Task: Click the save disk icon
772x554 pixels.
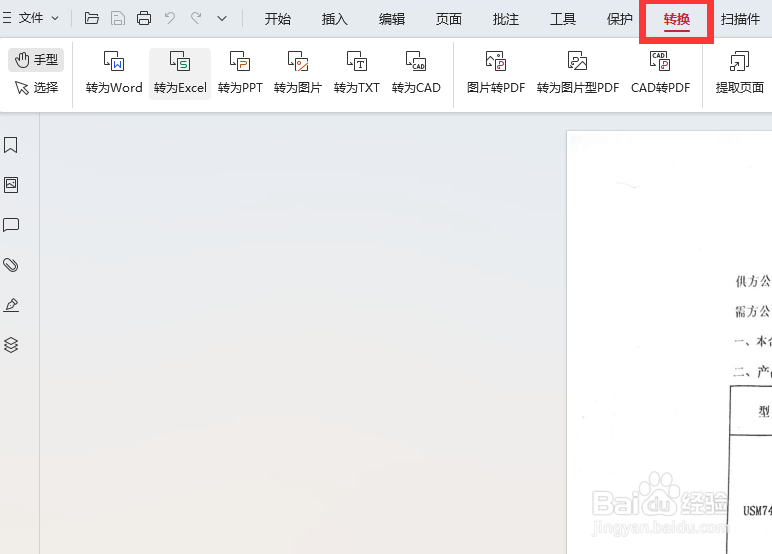Action: 118,18
